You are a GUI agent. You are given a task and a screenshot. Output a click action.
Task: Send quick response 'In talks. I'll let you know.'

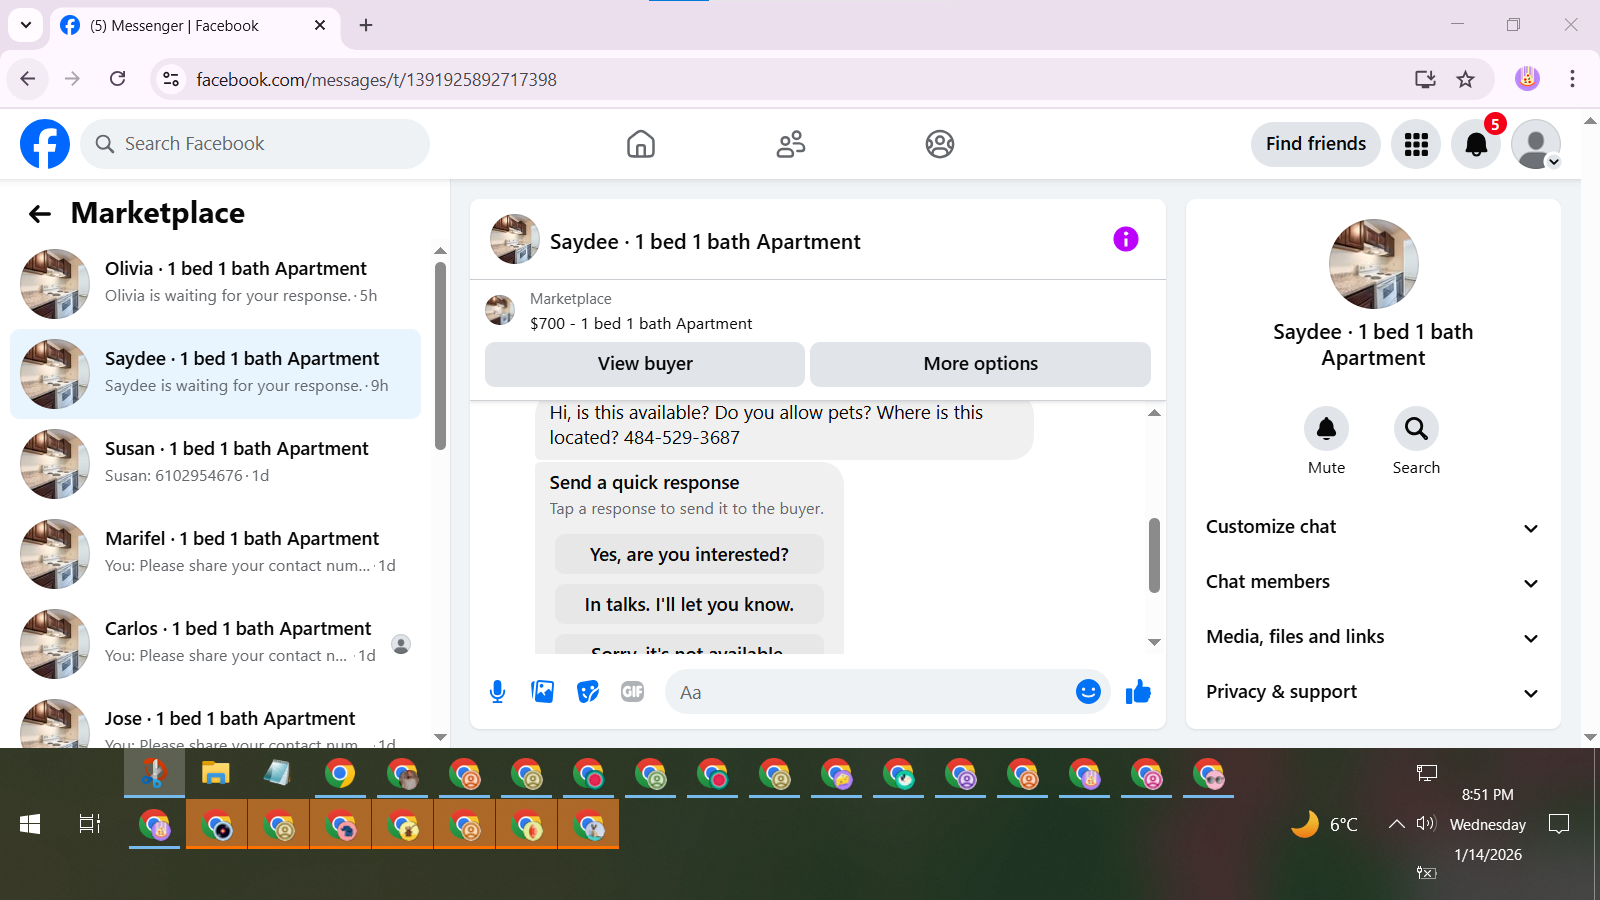[x=689, y=604]
